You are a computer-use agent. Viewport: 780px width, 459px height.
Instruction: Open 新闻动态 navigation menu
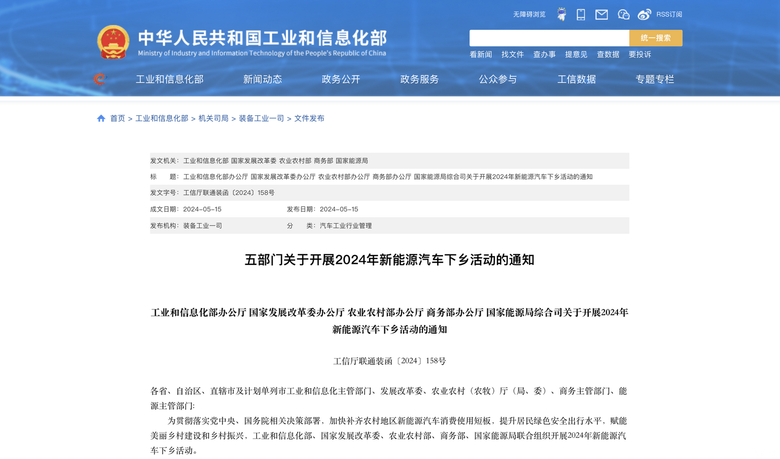263,79
